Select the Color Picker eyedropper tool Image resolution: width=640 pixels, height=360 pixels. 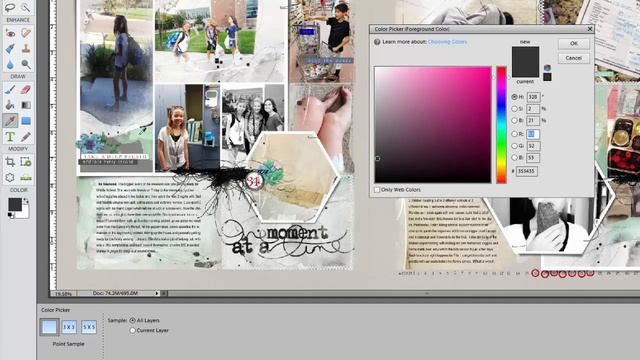[10, 120]
